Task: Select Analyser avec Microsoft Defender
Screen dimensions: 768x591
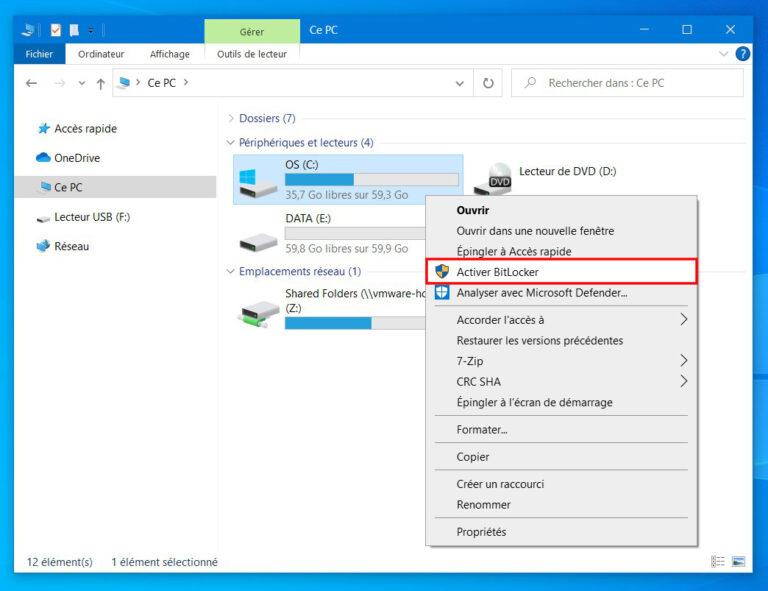Action: [541, 293]
